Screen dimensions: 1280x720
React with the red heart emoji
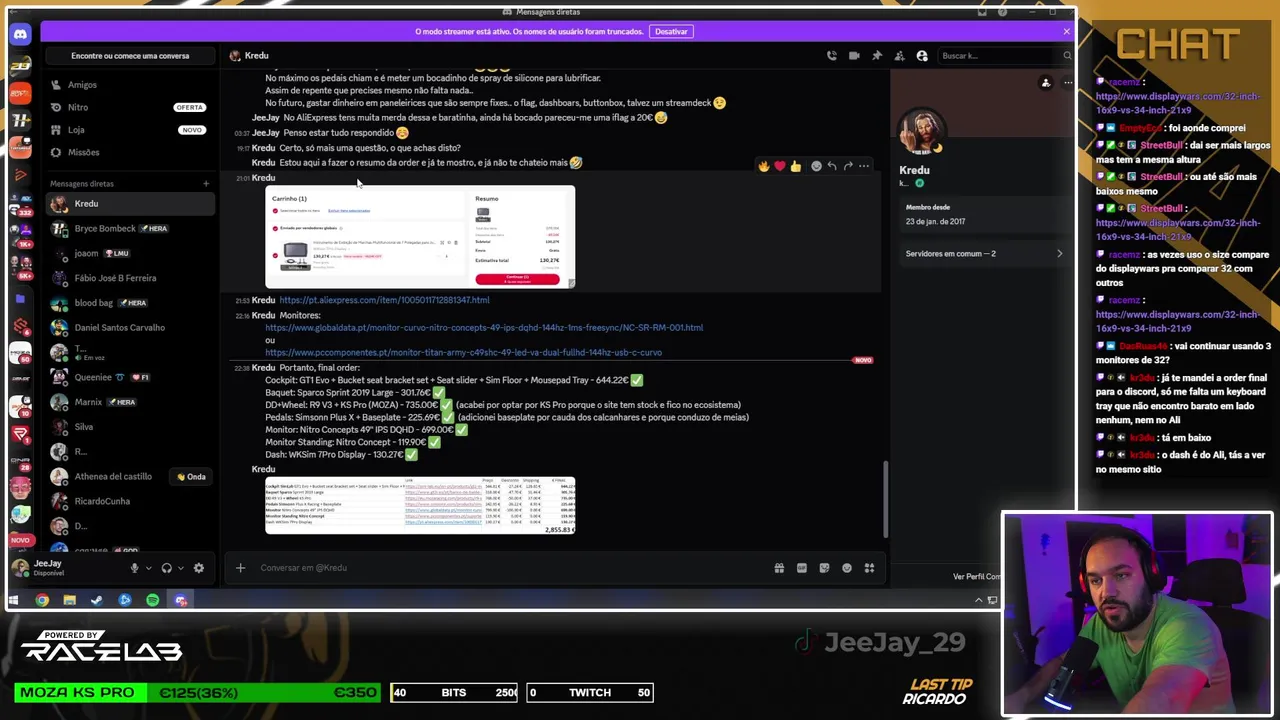coord(780,166)
